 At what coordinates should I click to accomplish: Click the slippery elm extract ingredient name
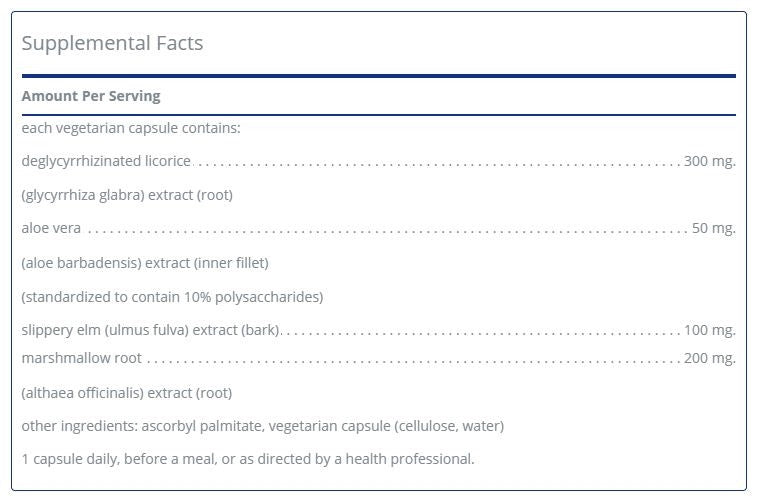click(151, 330)
